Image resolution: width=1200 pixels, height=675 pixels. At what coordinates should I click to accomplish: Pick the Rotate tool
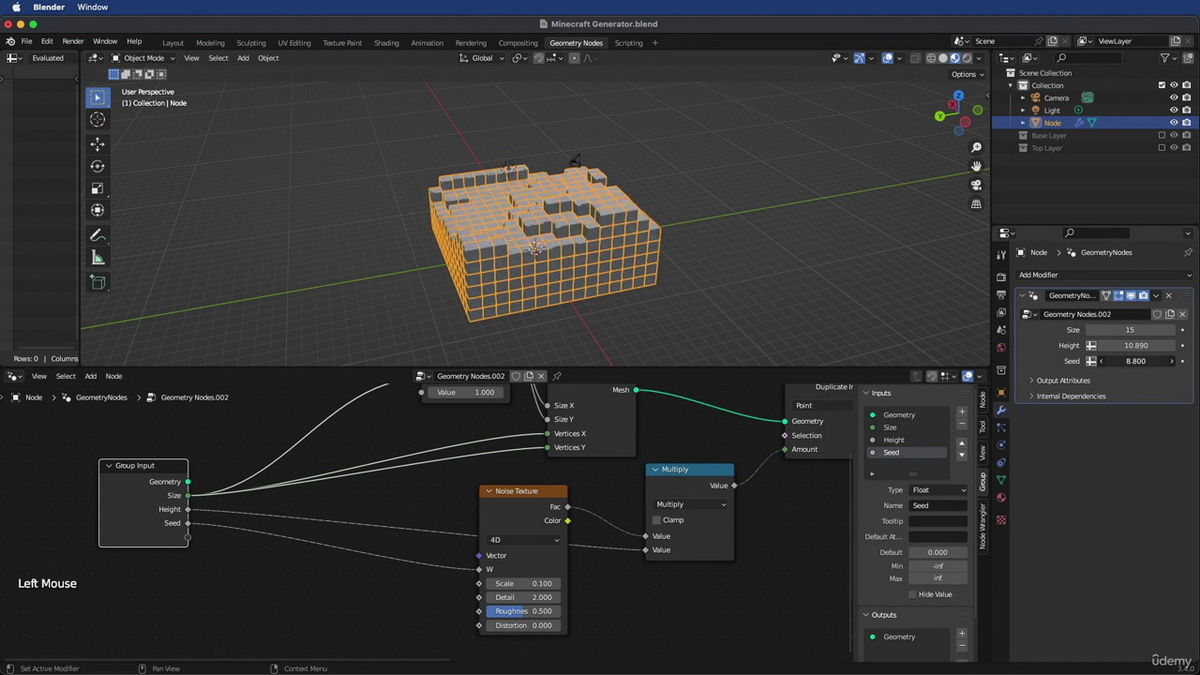[97, 167]
